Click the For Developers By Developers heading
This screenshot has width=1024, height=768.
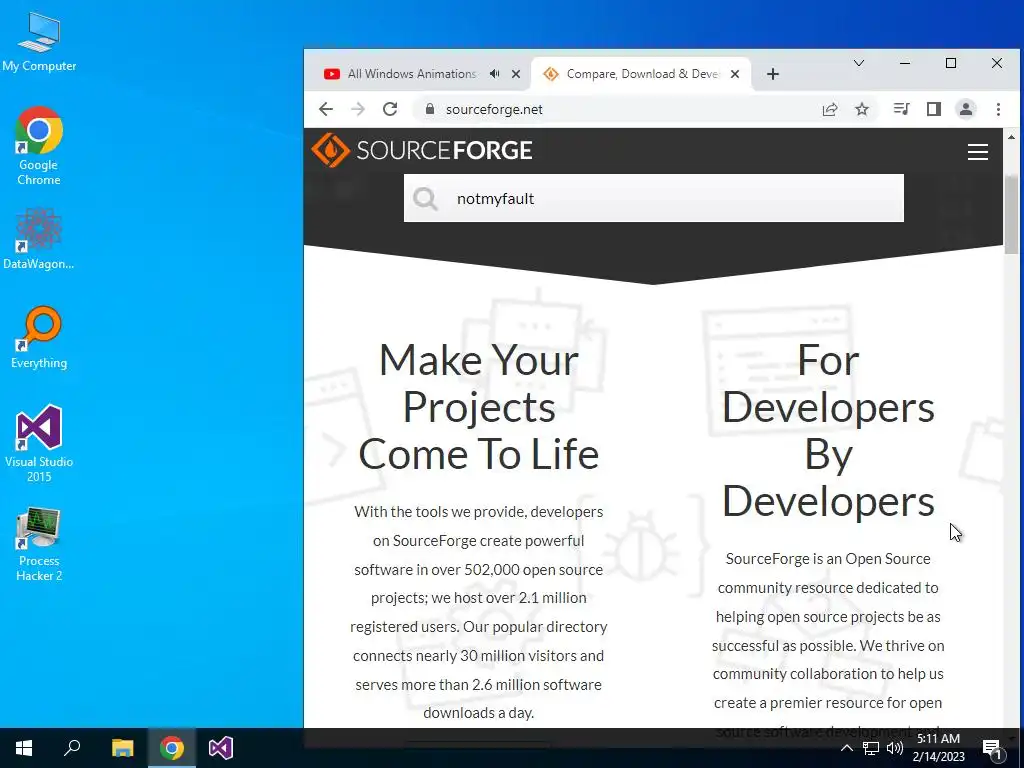click(828, 430)
